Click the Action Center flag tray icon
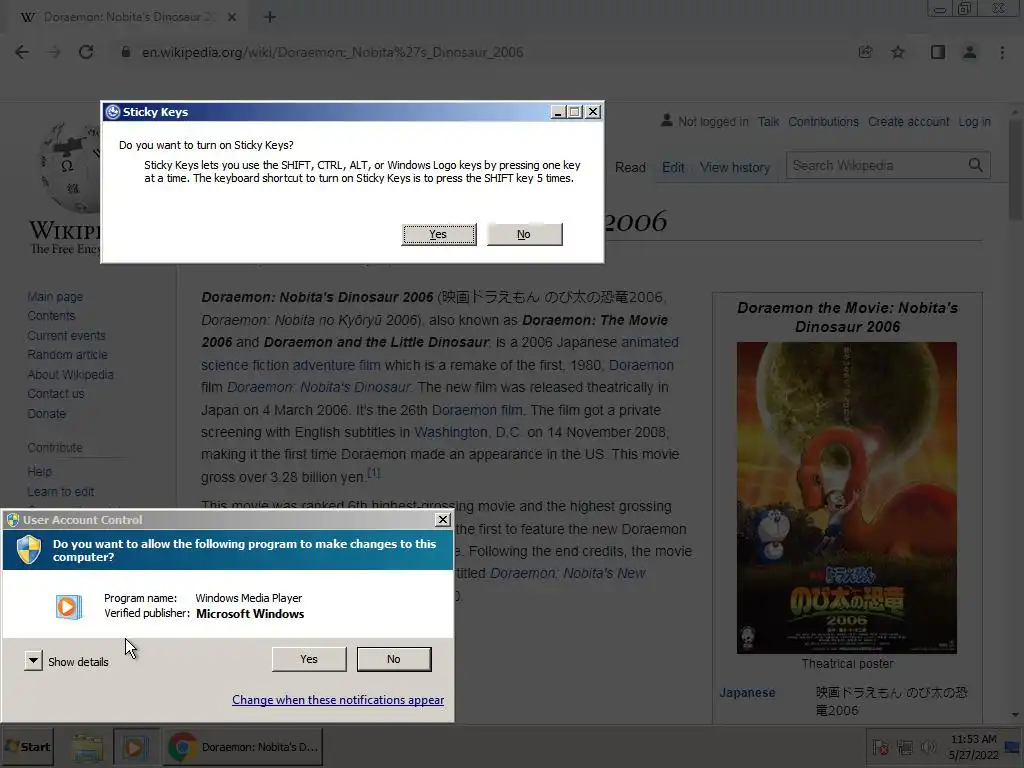This screenshot has height=768, width=1024. (880, 746)
